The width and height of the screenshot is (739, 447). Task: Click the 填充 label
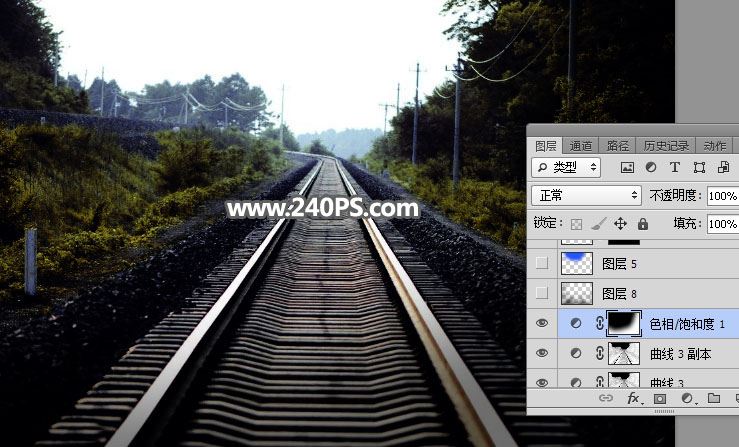pyautogui.click(x=687, y=224)
